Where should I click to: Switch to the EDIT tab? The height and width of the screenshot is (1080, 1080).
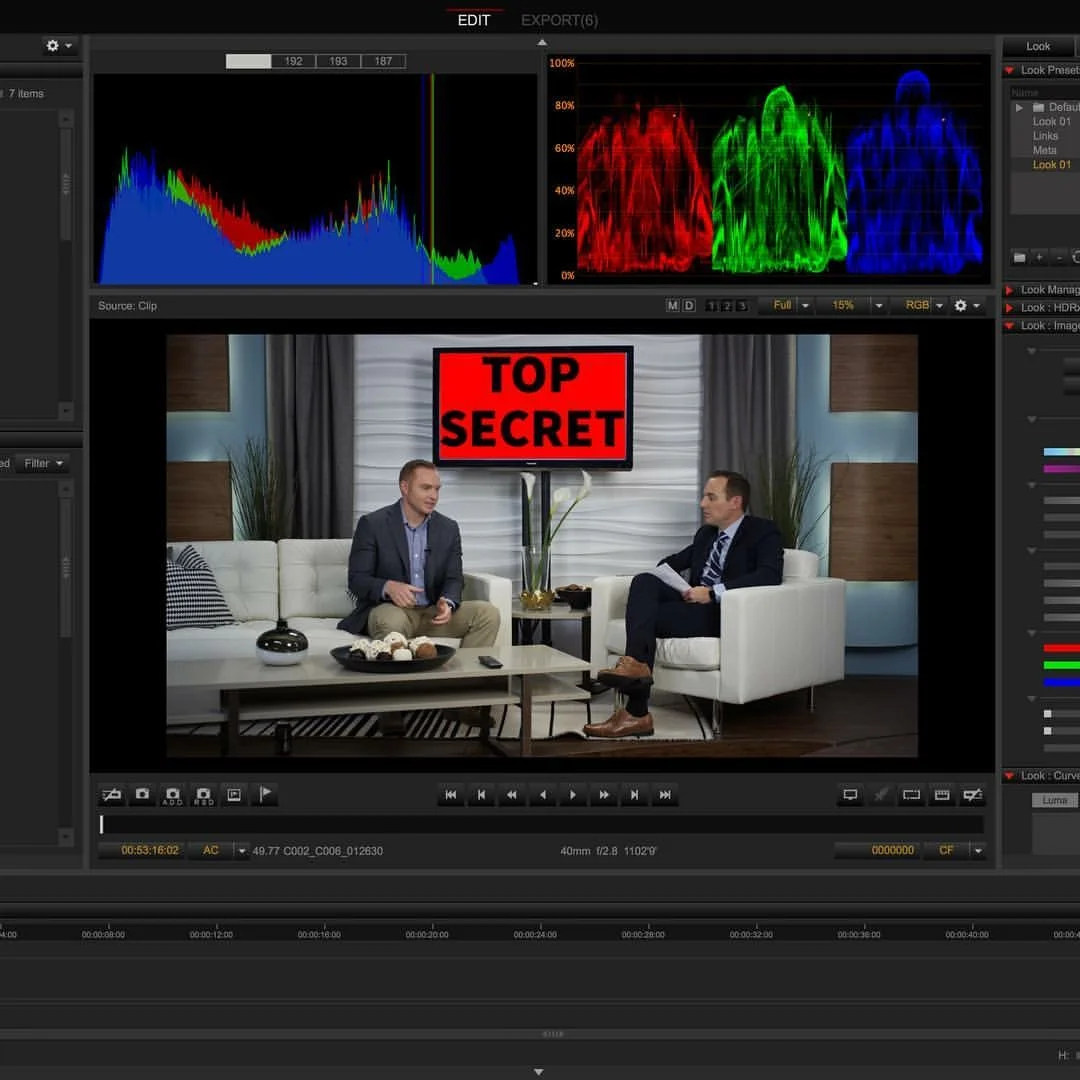pos(474,20)
